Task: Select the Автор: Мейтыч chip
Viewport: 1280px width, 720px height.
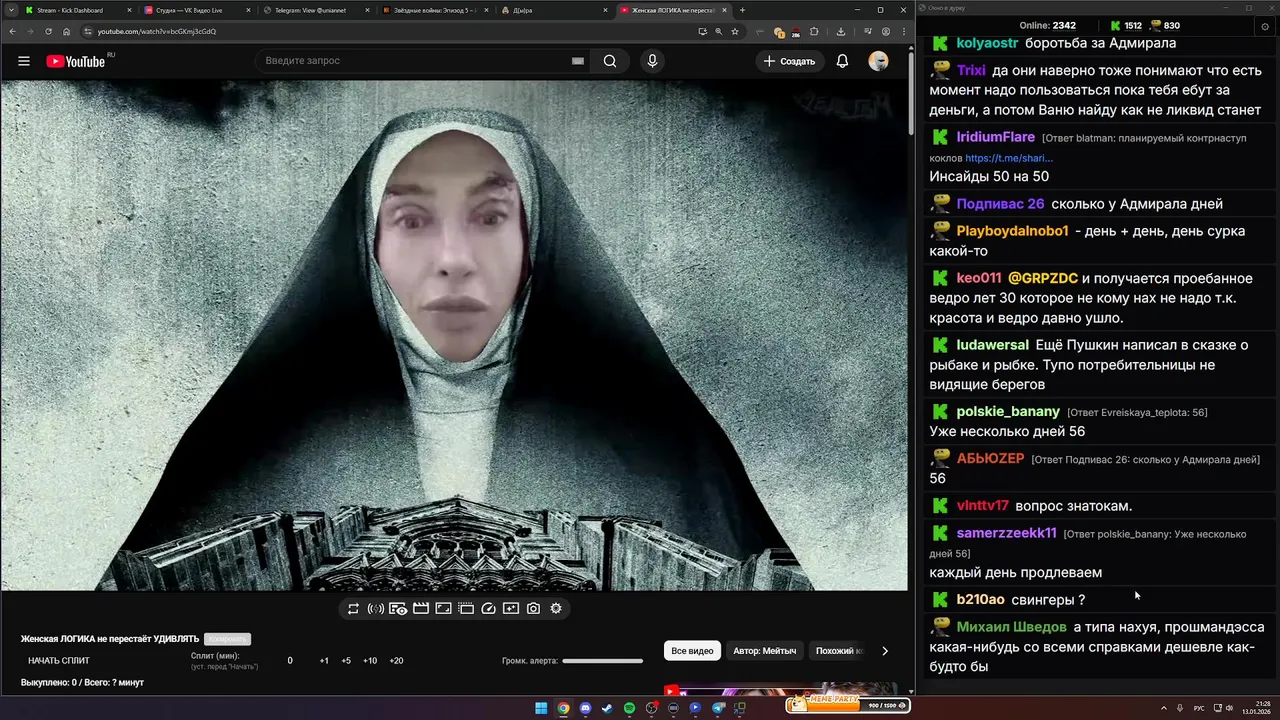Action: click(x=765, y=651)
